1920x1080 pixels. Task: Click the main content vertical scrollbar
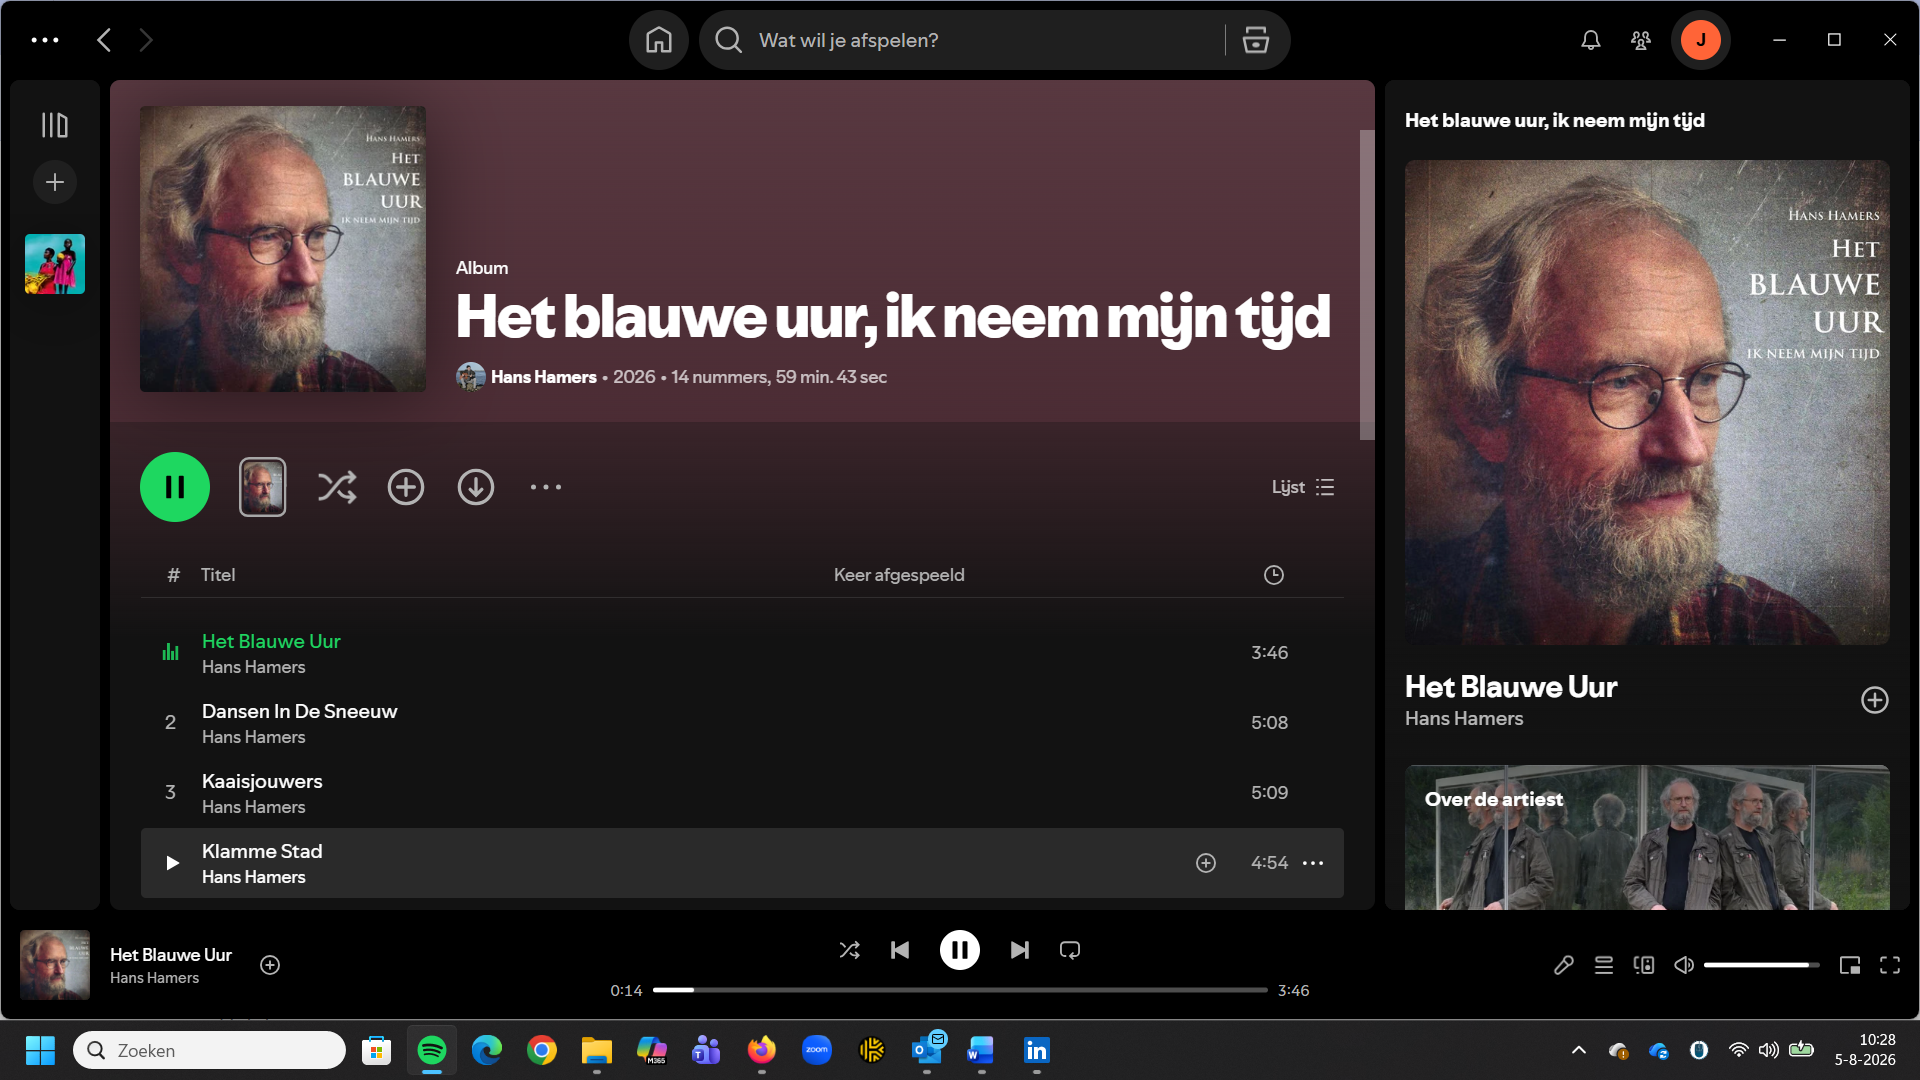click(x=1367, y=285)
